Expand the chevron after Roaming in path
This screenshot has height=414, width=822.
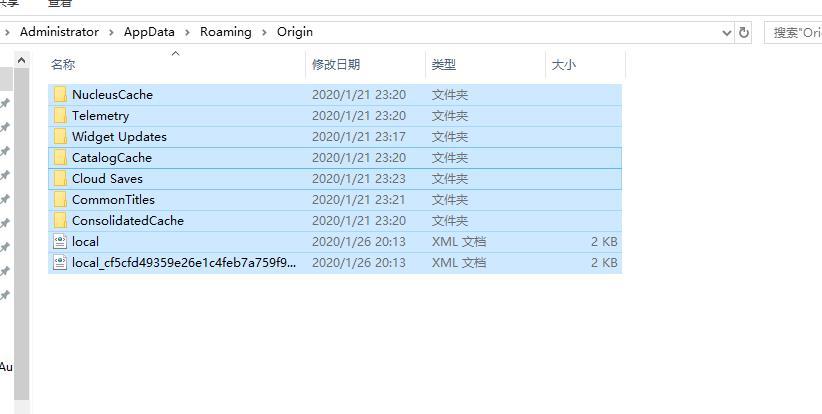(264, 32)
